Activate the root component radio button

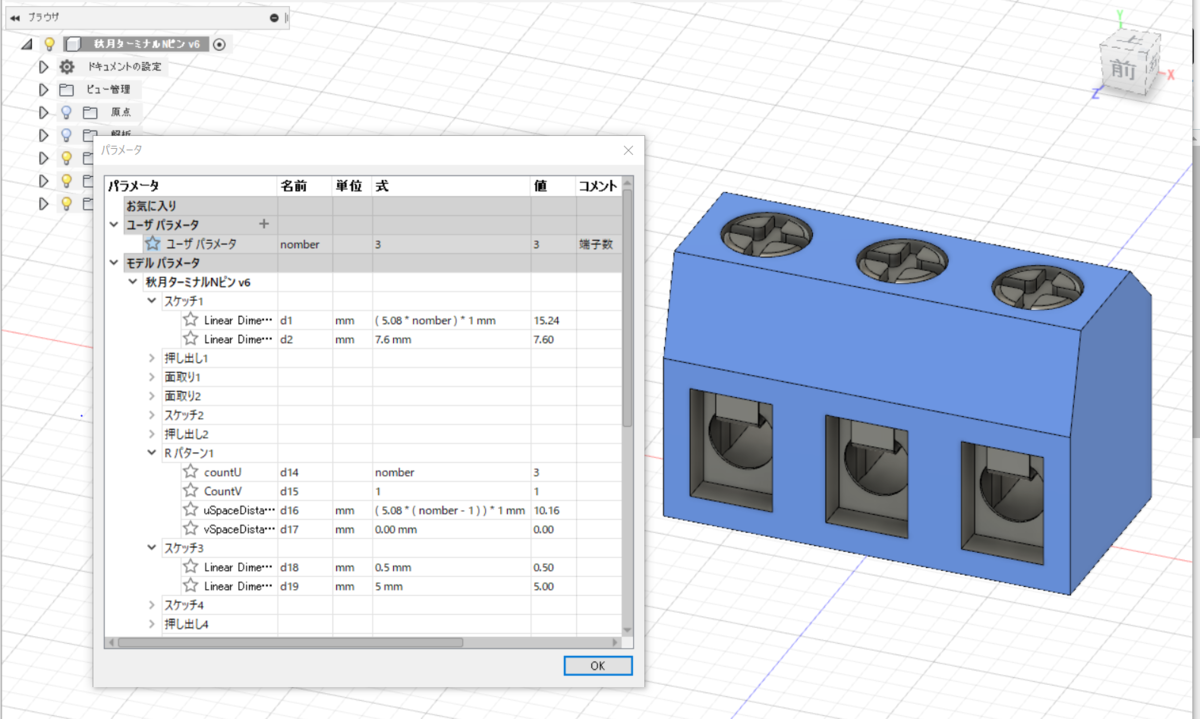point(219,44)
